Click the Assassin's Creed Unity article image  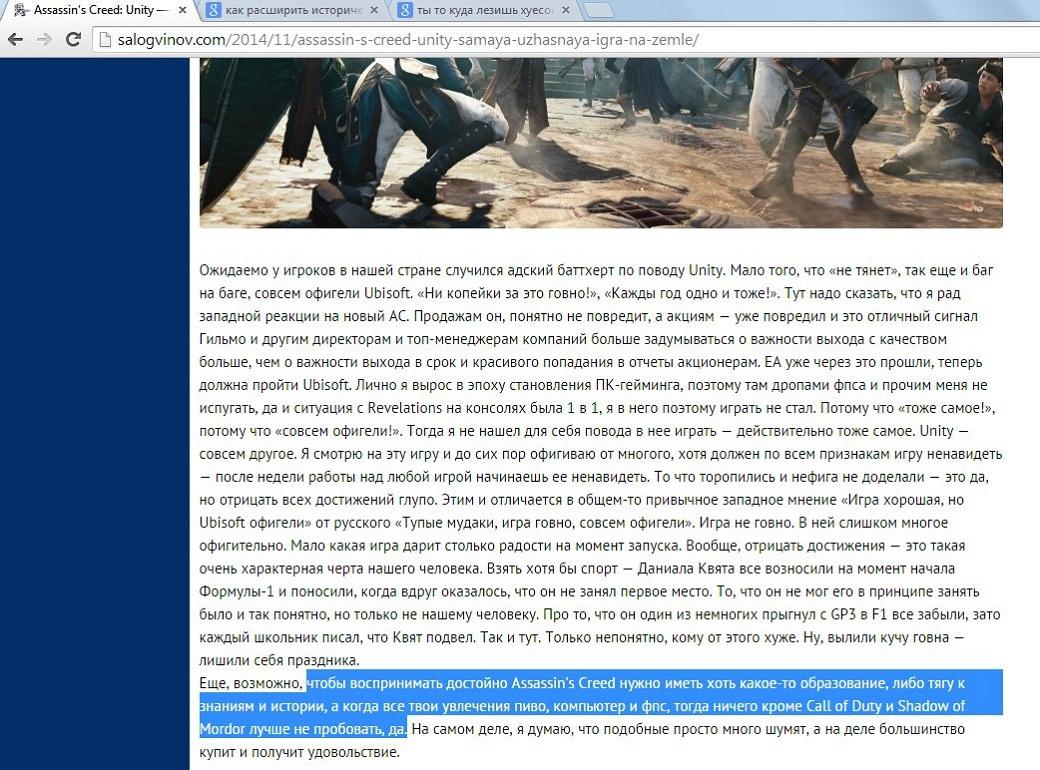click(601, 143)
